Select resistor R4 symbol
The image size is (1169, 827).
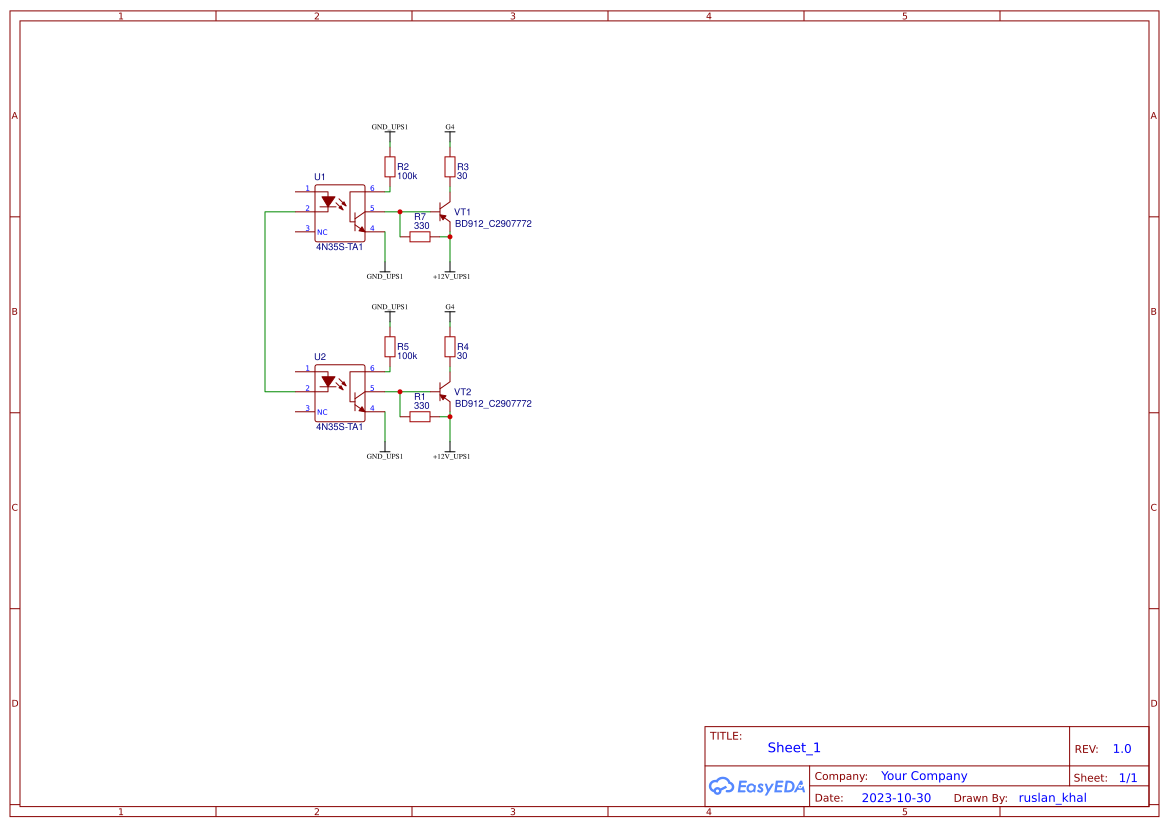point(450,347)
